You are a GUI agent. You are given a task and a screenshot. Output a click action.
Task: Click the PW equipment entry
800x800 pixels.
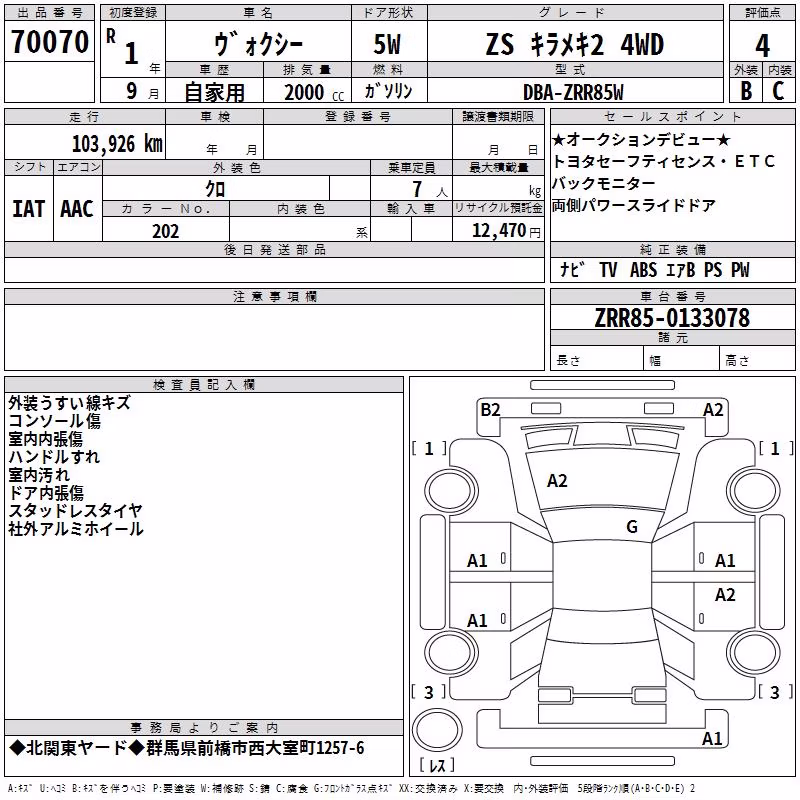(x=740, y=270)
